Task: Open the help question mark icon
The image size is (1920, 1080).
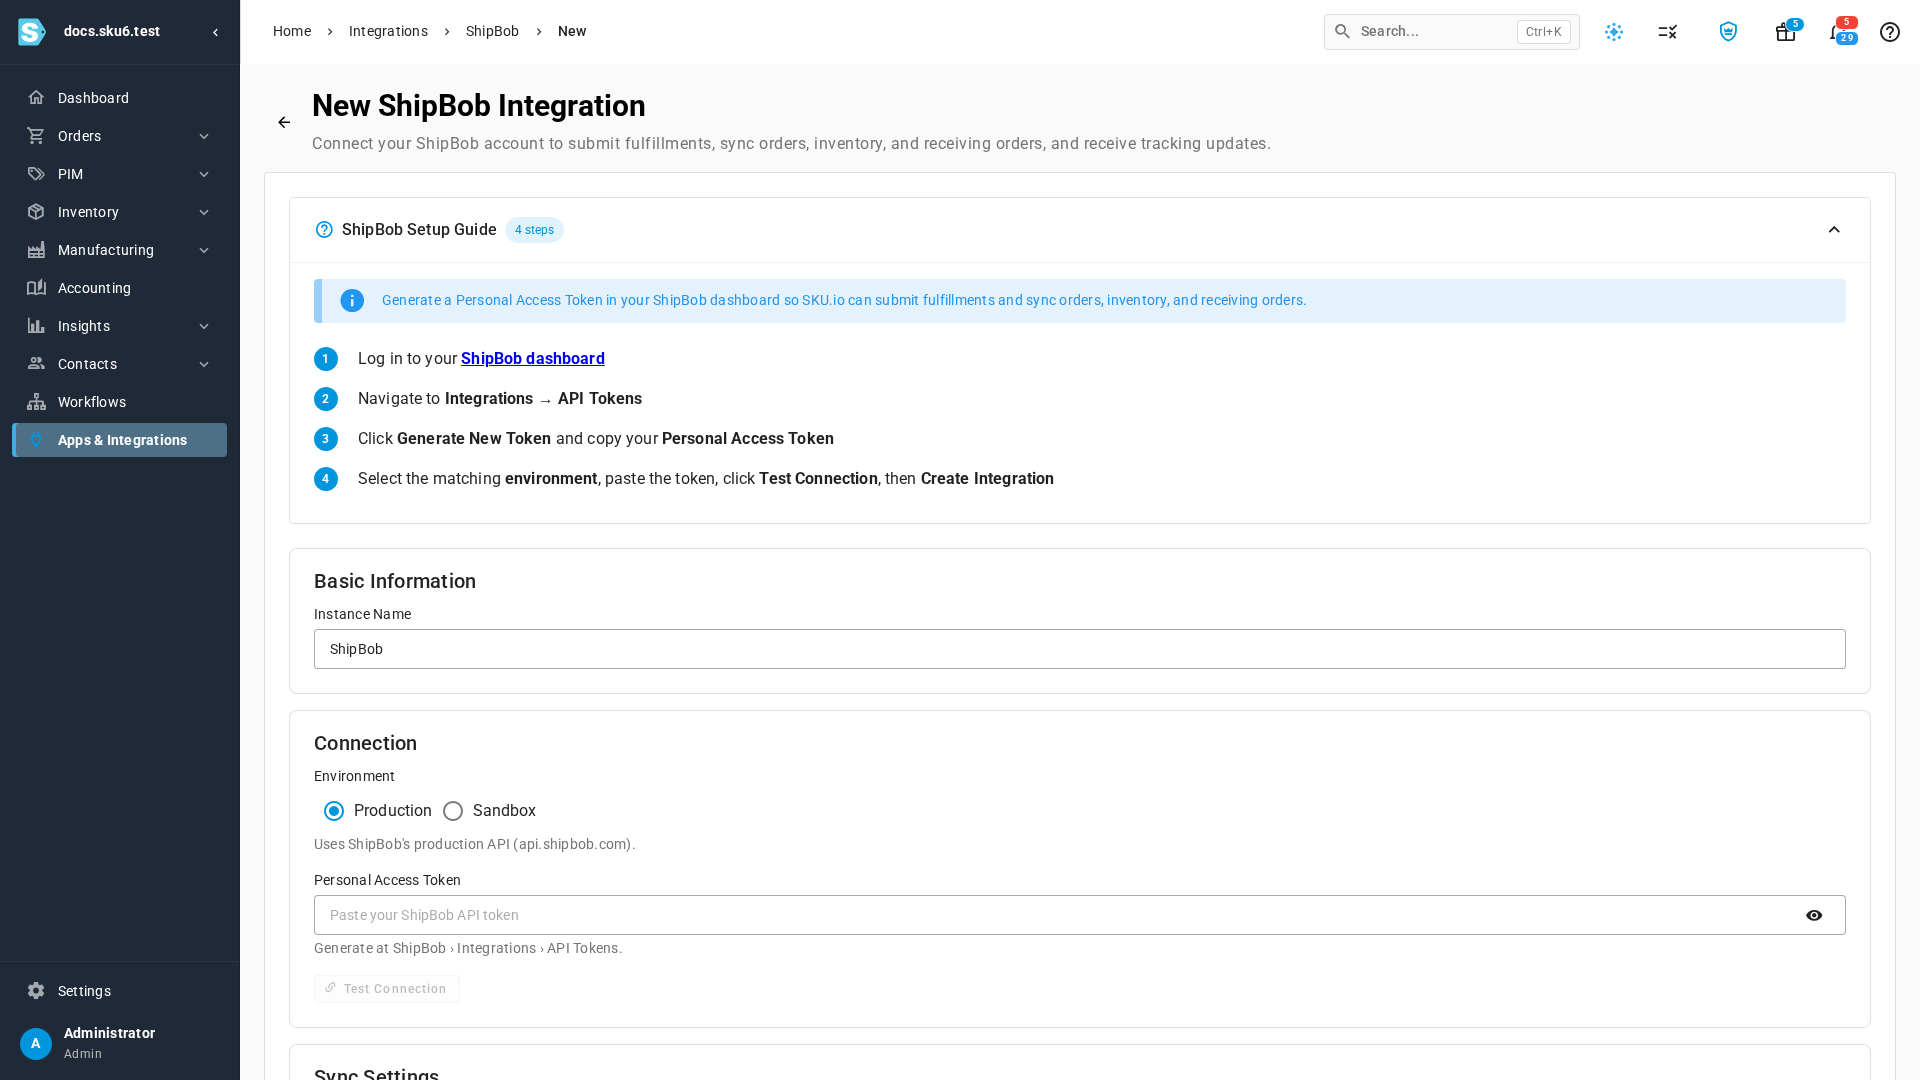Action: click(1890, 32)
